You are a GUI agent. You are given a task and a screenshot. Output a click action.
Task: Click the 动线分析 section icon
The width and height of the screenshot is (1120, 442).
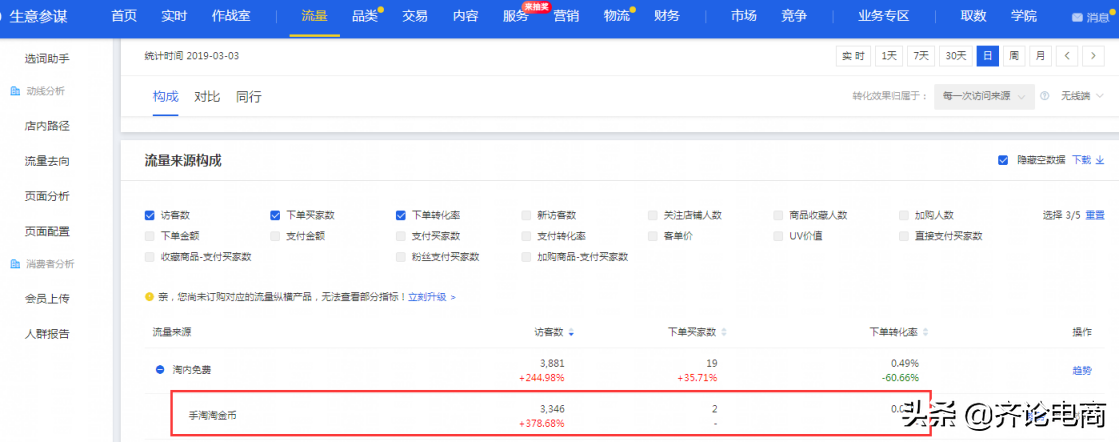(15, 91)
